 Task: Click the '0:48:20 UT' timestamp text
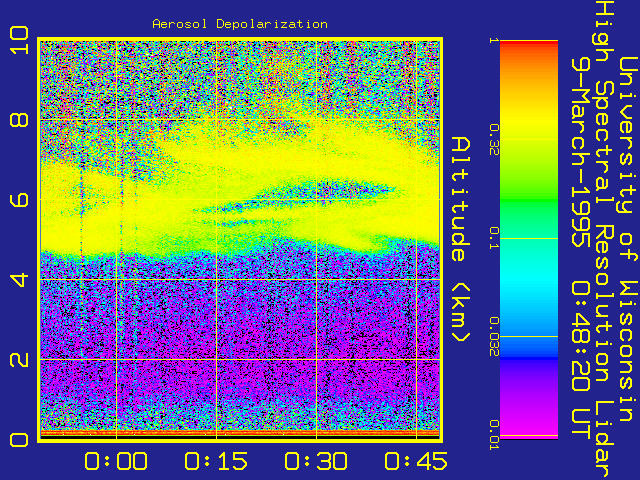coord(581,361)
